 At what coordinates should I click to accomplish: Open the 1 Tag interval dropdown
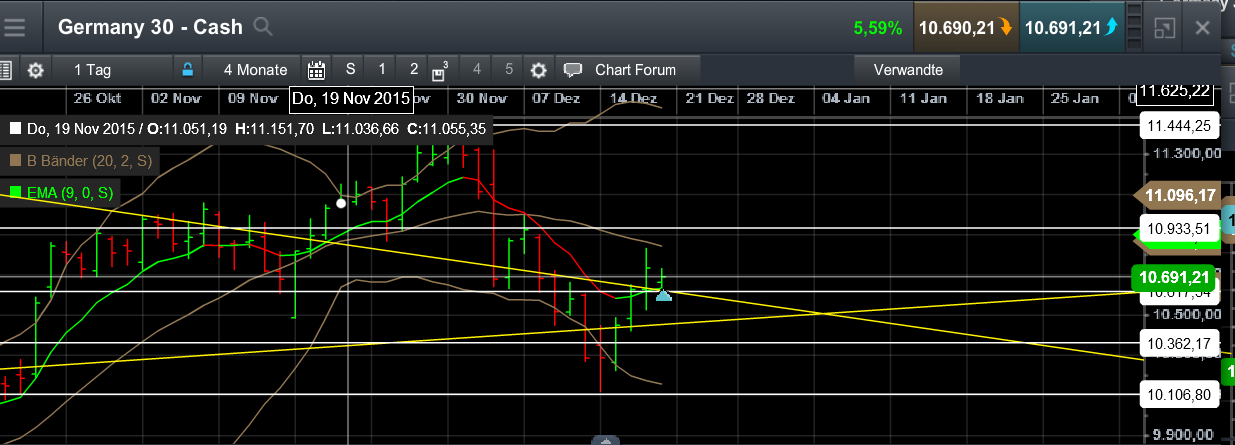(x=93, y=70)
